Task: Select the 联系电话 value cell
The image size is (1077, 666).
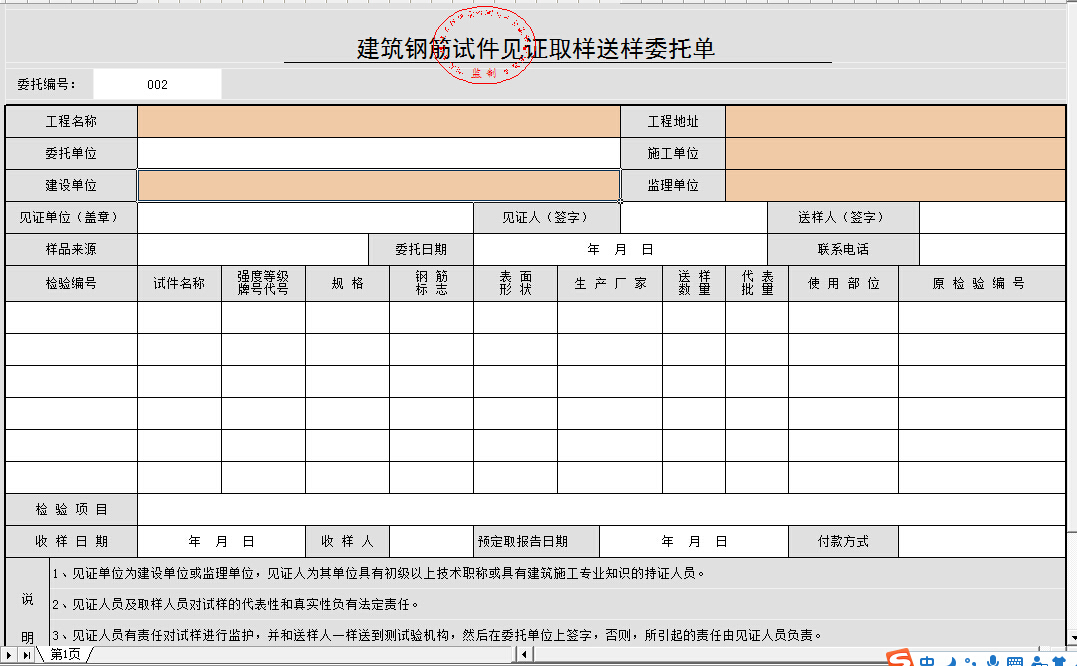Action: (x=991, y=249)
